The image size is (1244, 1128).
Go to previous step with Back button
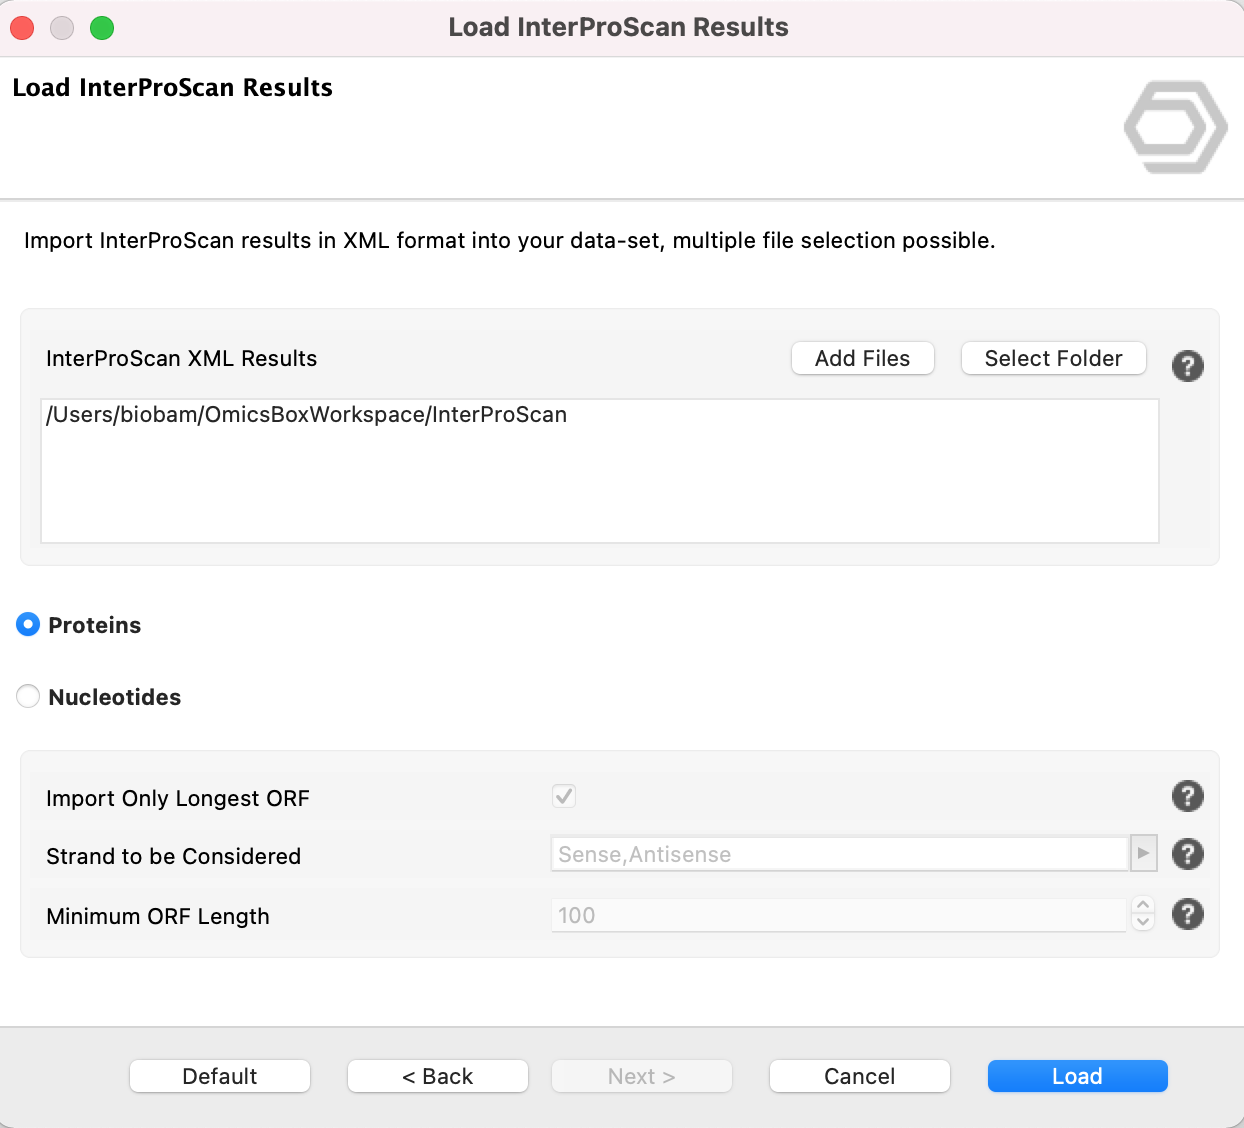[x=437, y=1076]
